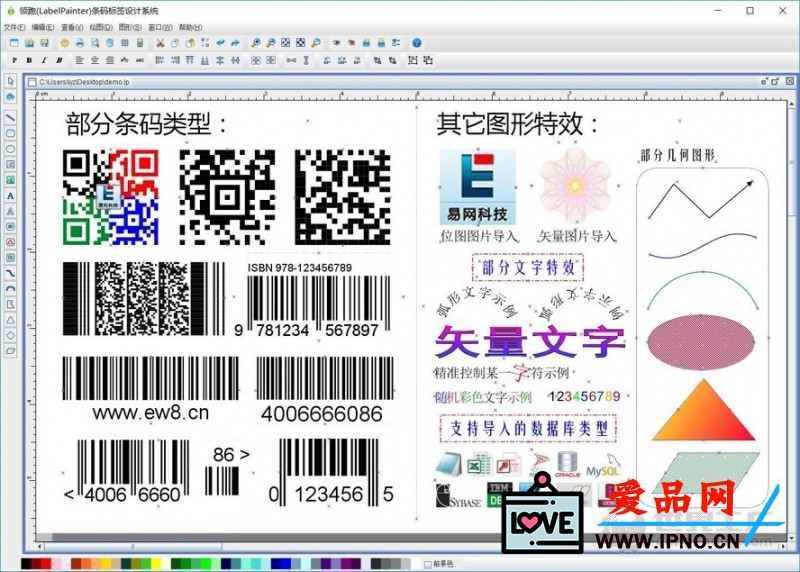800x572 pixels.
Task: Click the black eye icon in toolbar
Action: (336, 43)
